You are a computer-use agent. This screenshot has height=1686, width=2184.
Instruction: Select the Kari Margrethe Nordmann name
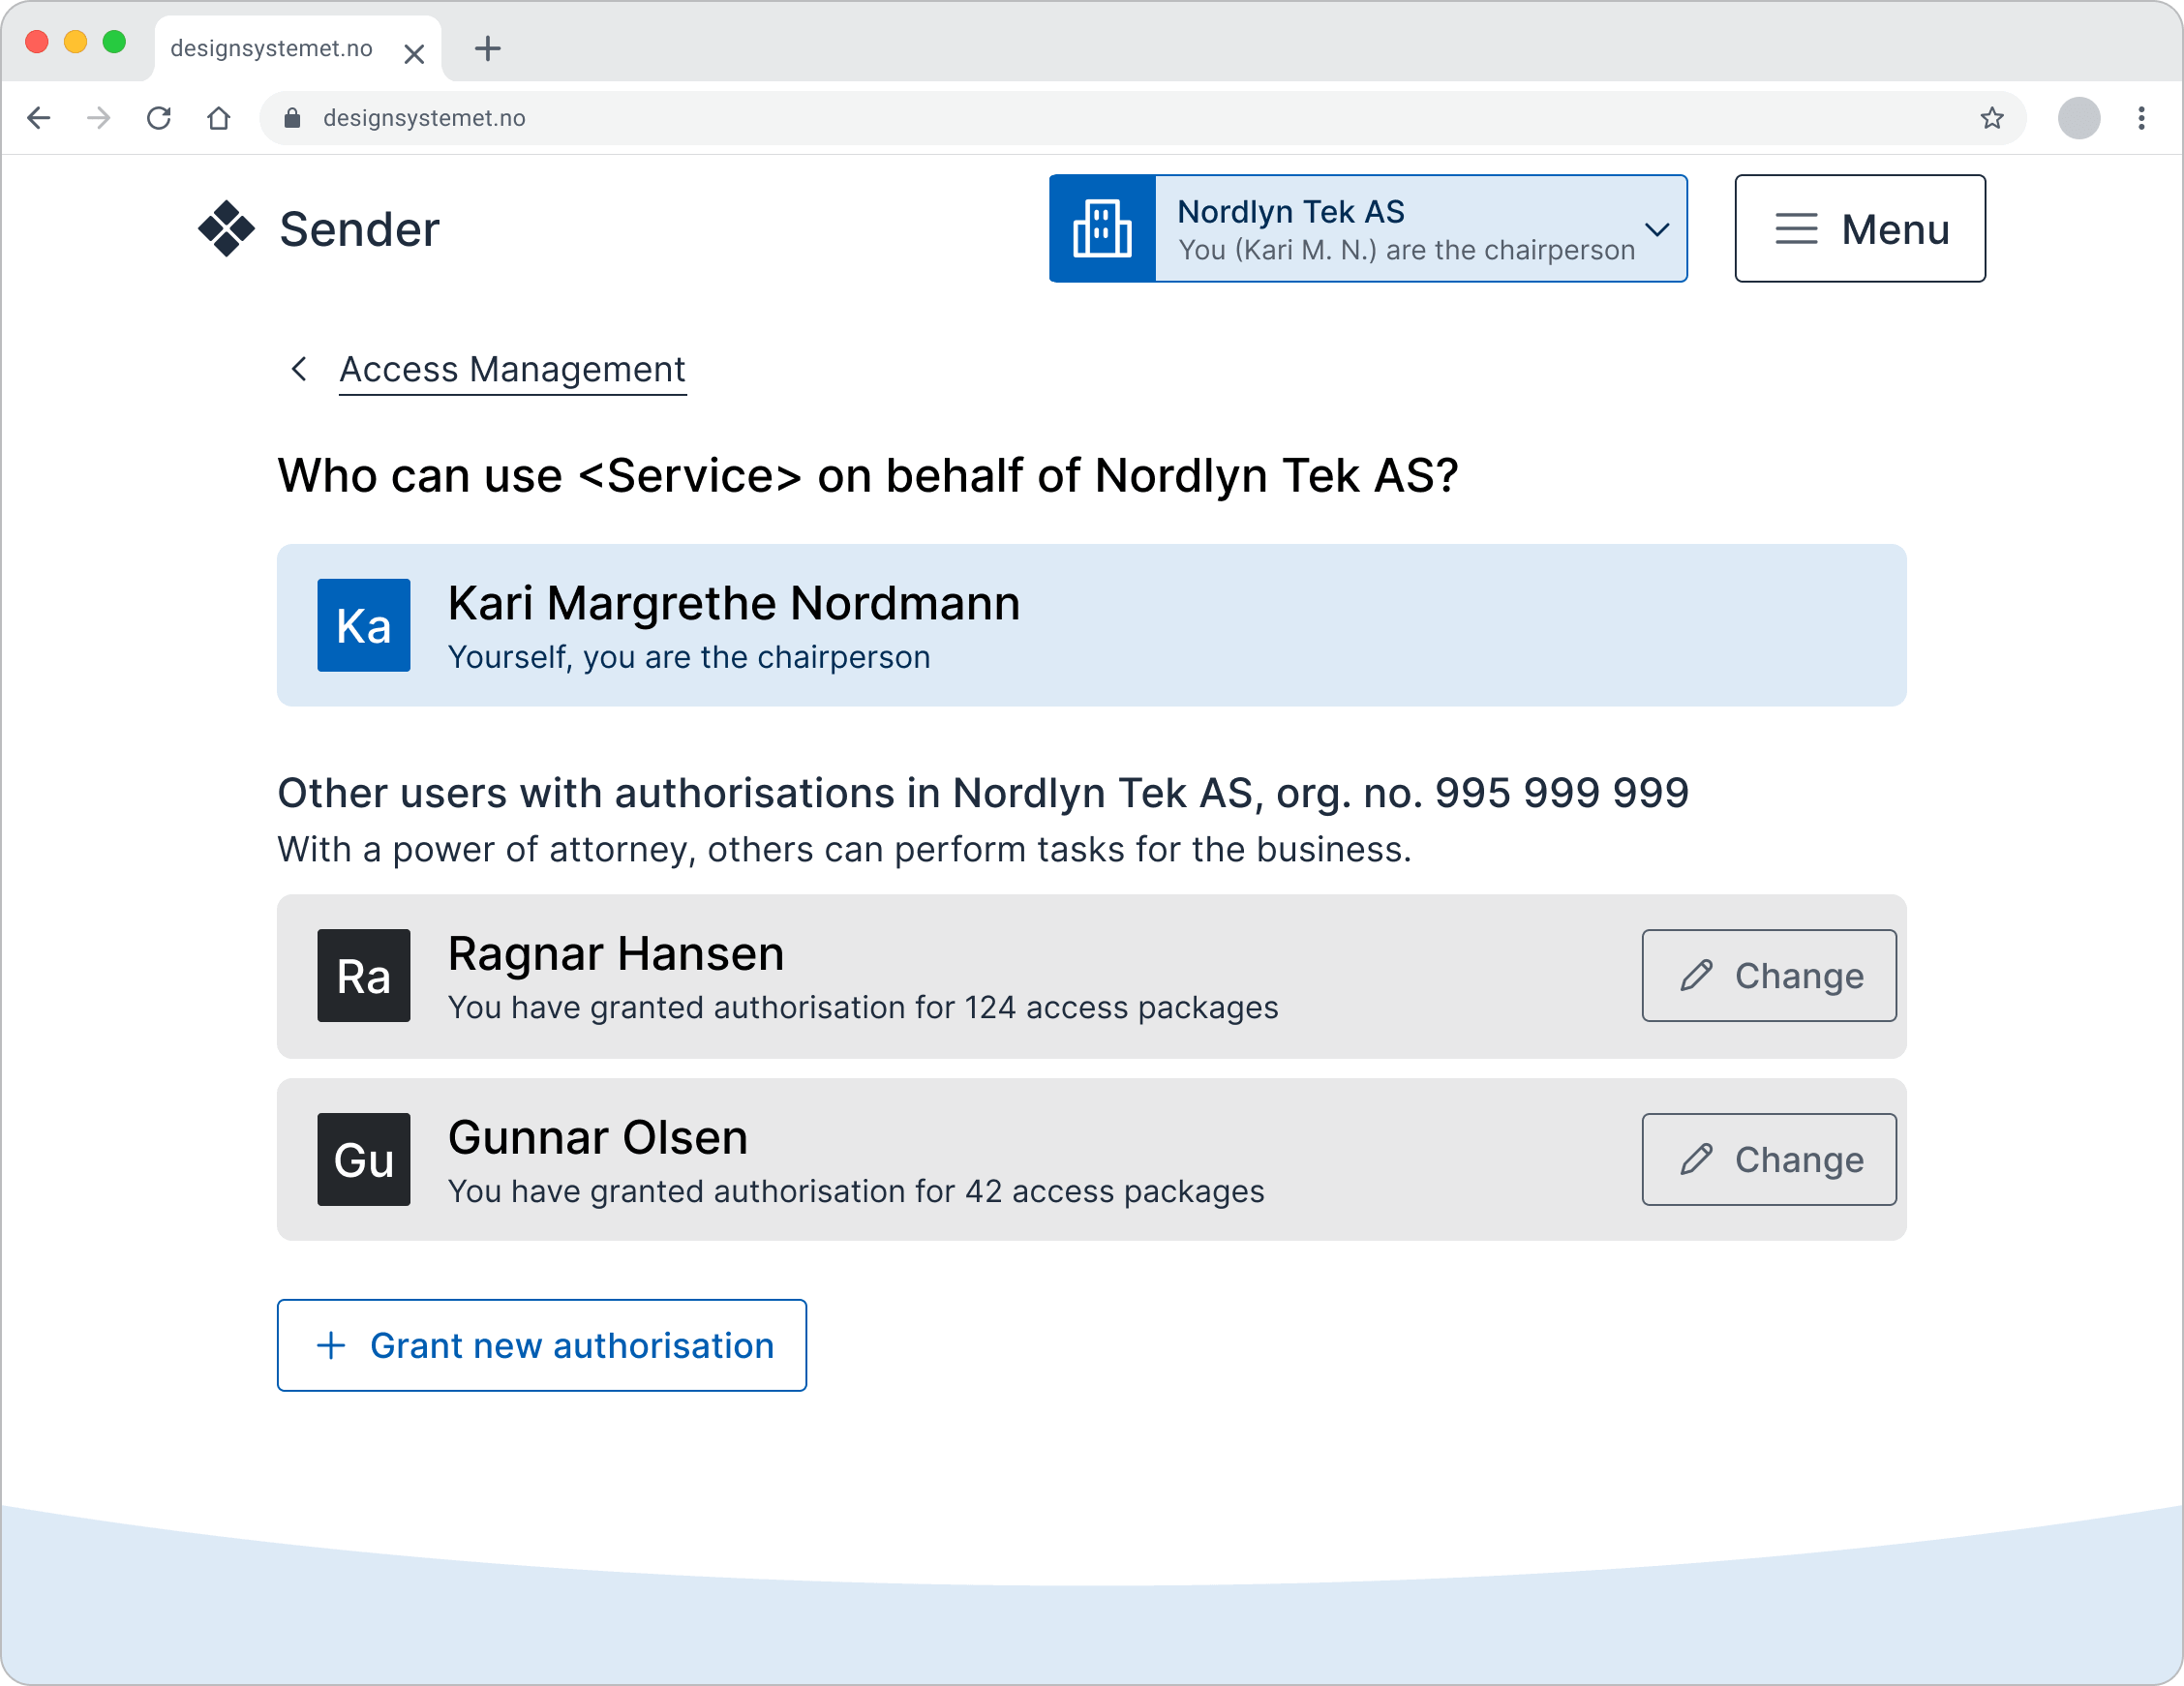[734, 603]
